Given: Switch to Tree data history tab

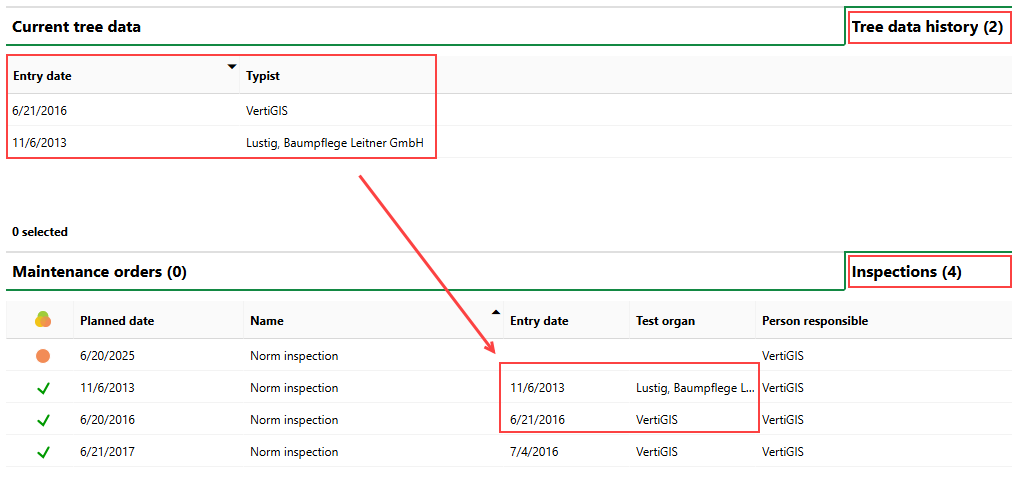Looking at the screenshot, I should coord(926,27).
